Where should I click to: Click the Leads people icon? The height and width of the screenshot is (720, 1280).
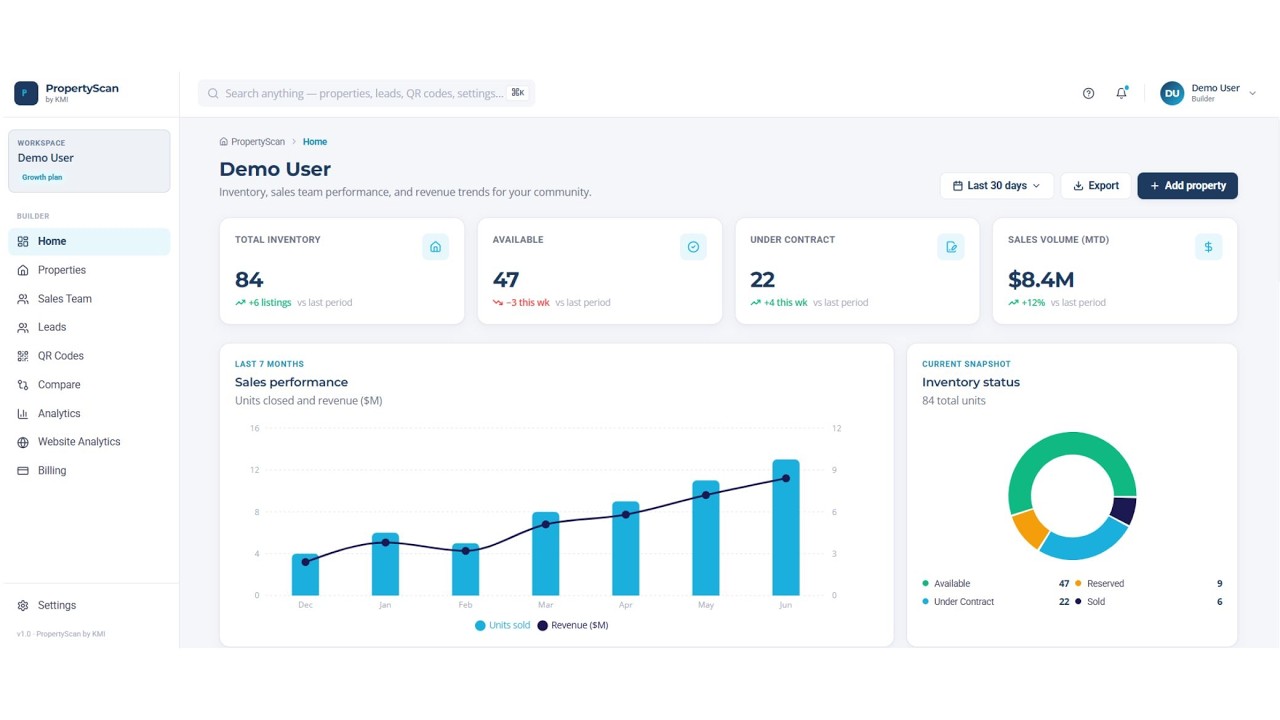pos(23,327)
